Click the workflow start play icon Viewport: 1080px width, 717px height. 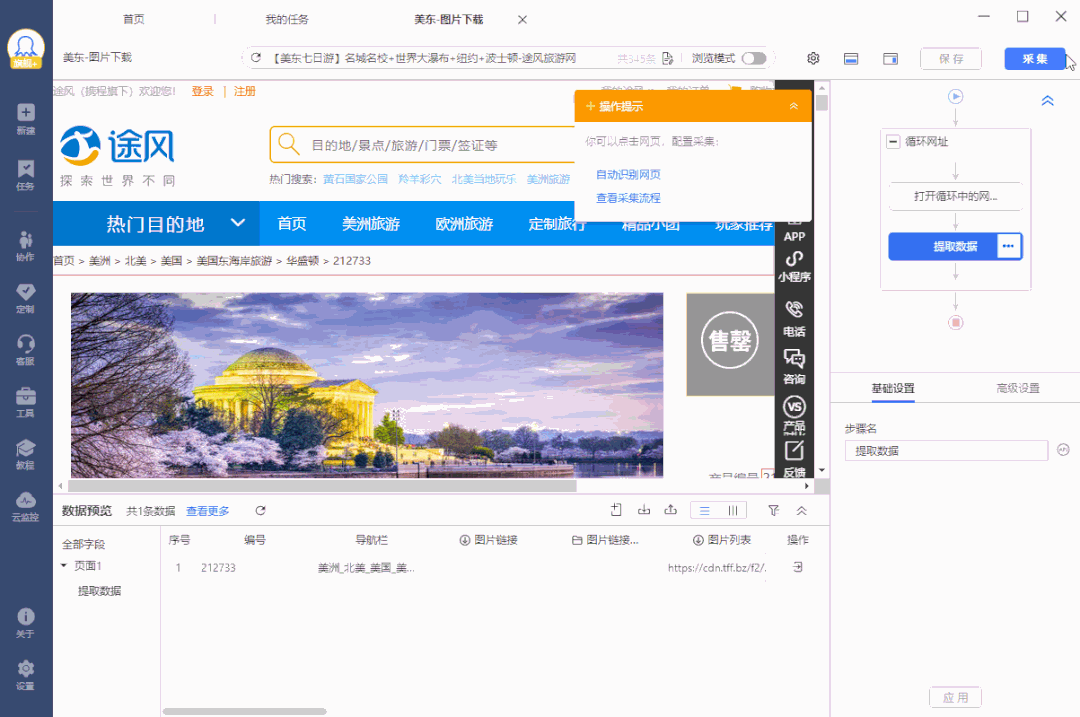tap(956, 97)
